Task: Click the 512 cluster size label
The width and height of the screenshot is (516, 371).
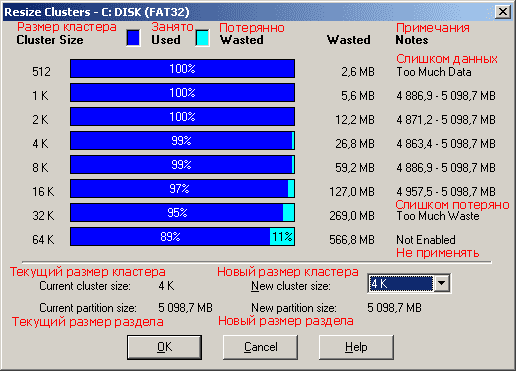Action: click(41, 72)
